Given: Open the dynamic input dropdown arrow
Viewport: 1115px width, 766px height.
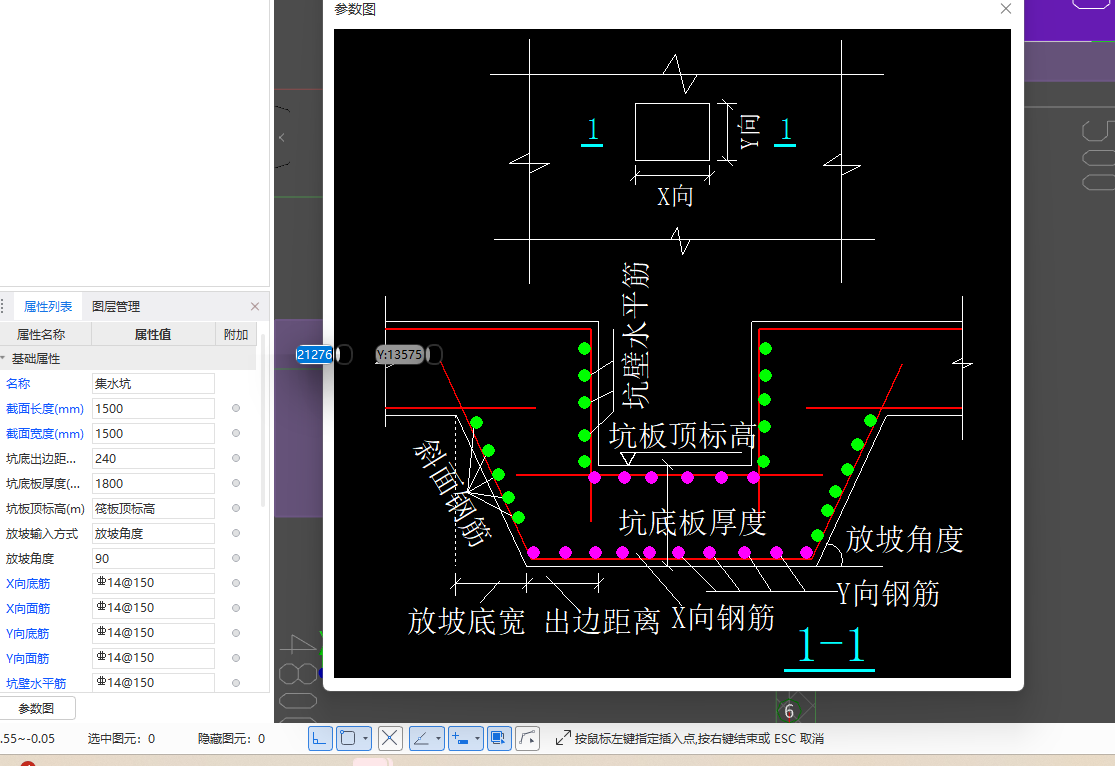Looking at the screenshot, I should [477, 738].
